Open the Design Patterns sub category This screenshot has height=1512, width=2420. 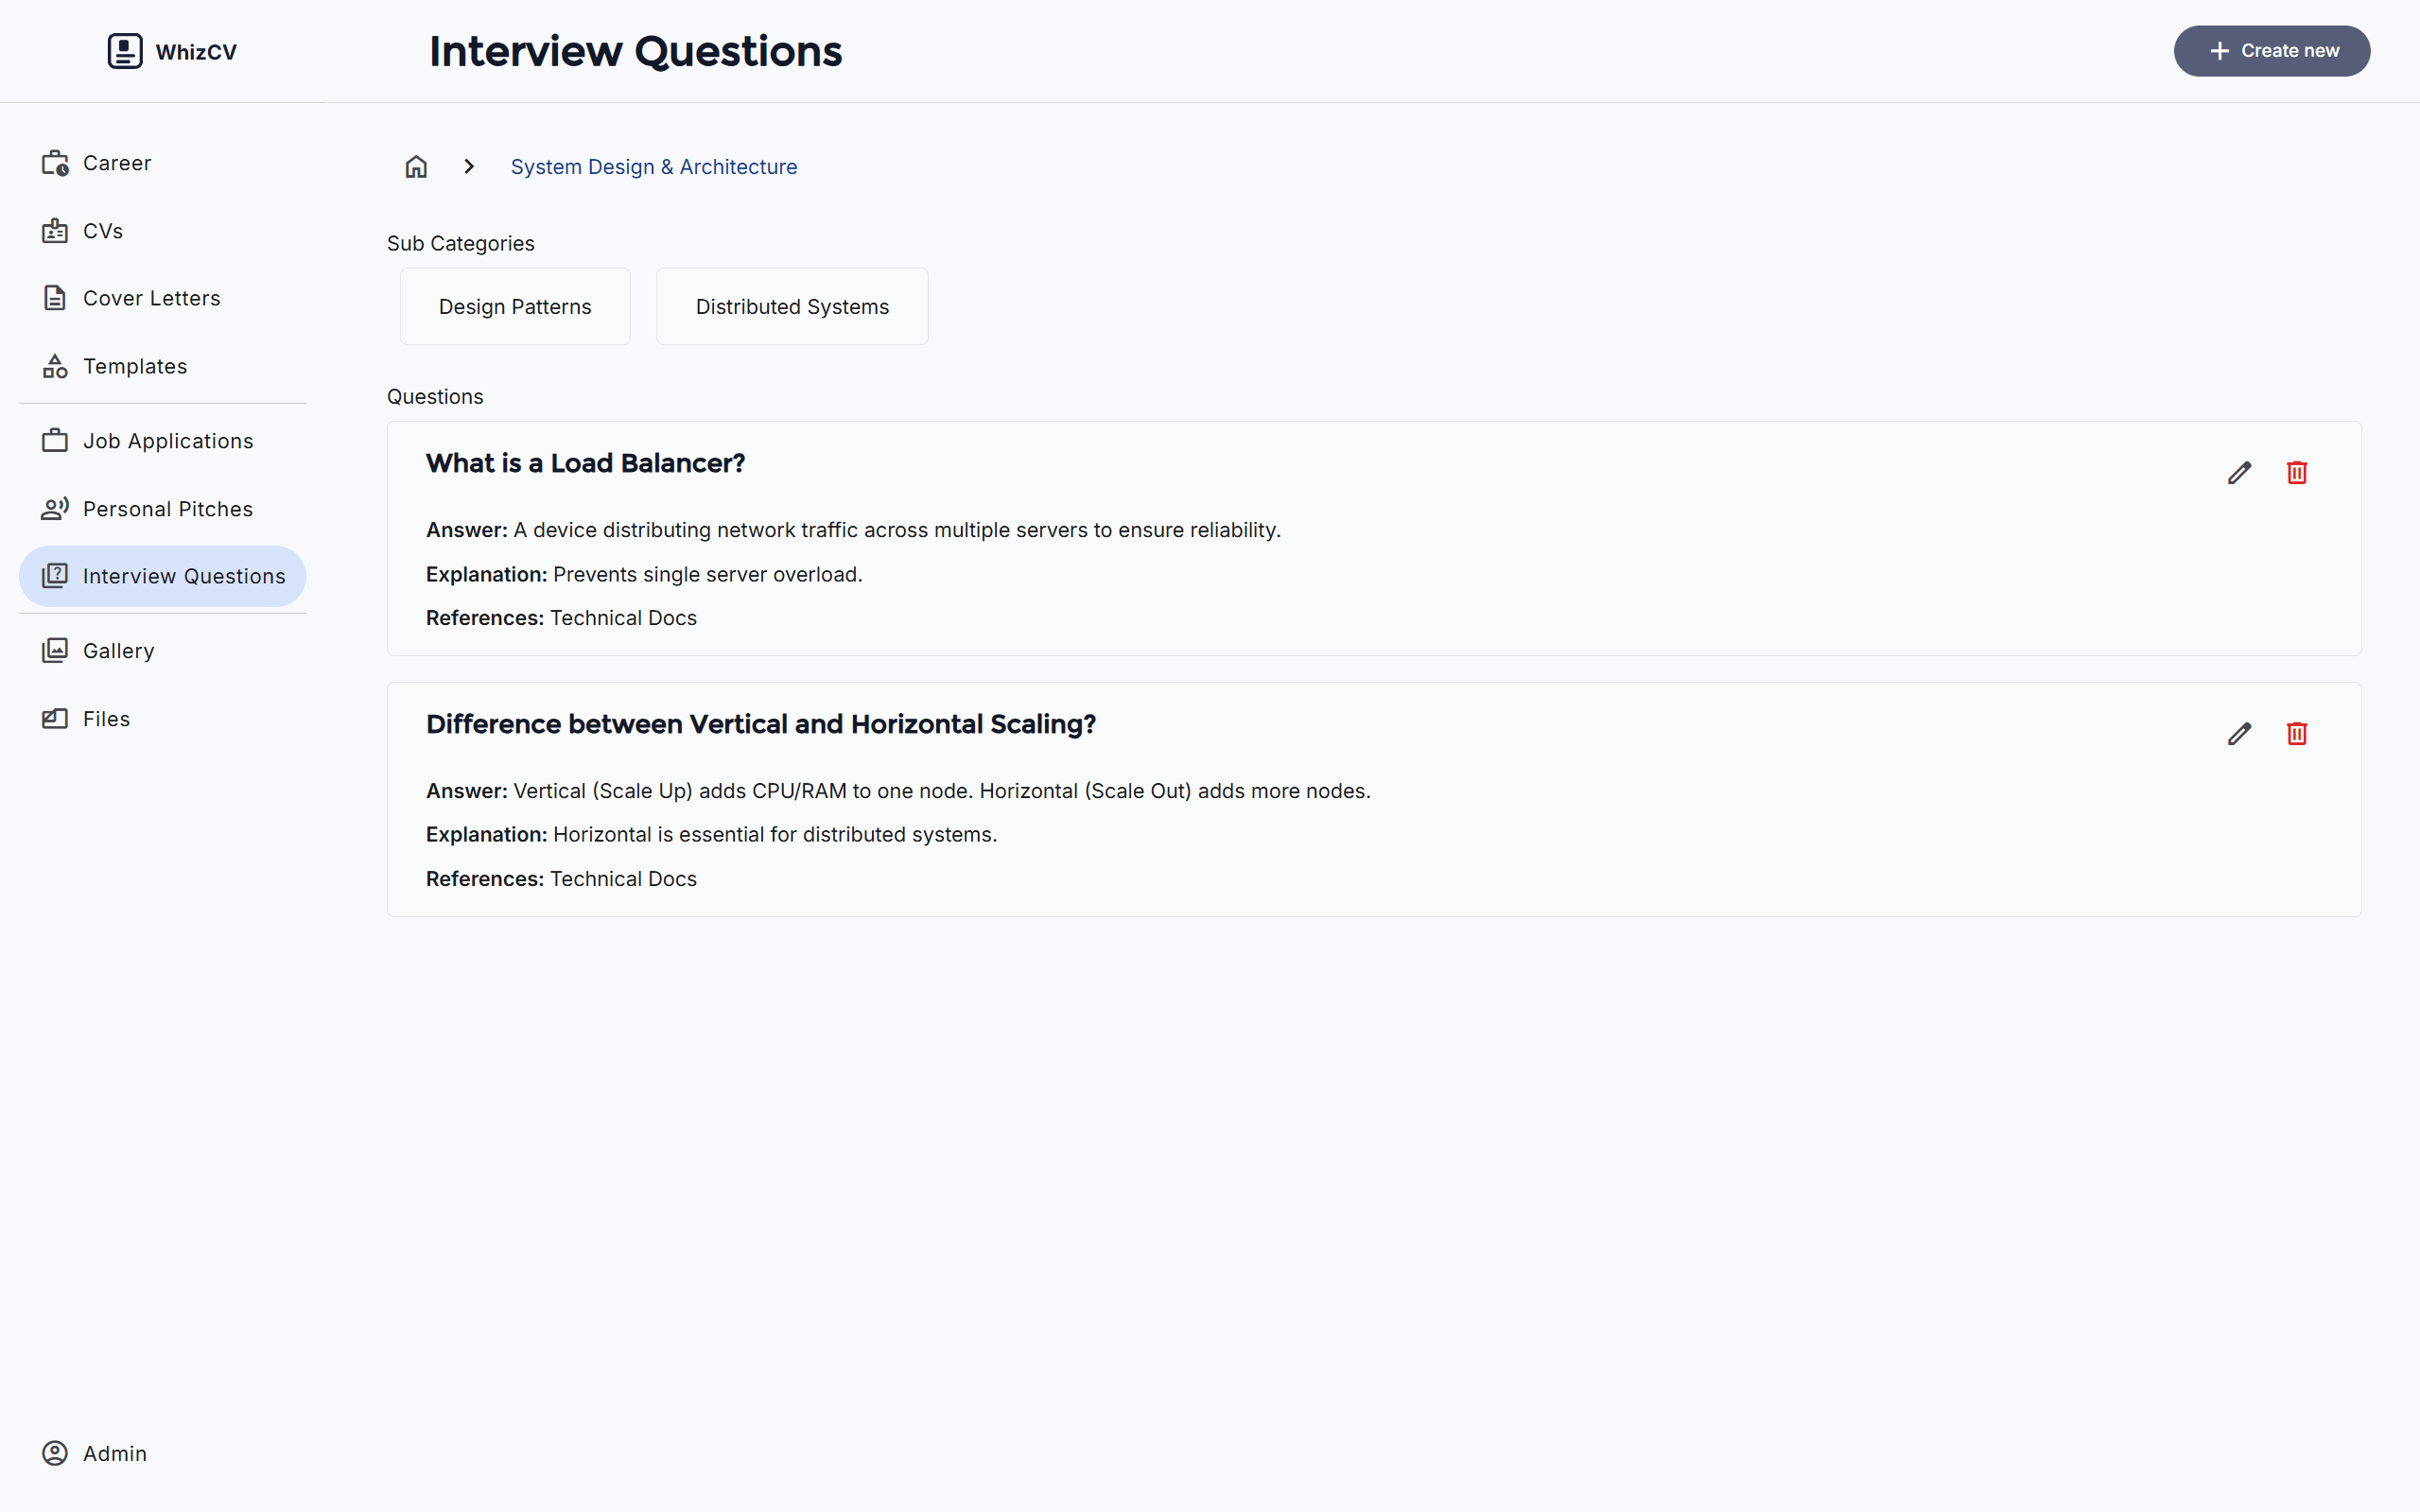515,306
